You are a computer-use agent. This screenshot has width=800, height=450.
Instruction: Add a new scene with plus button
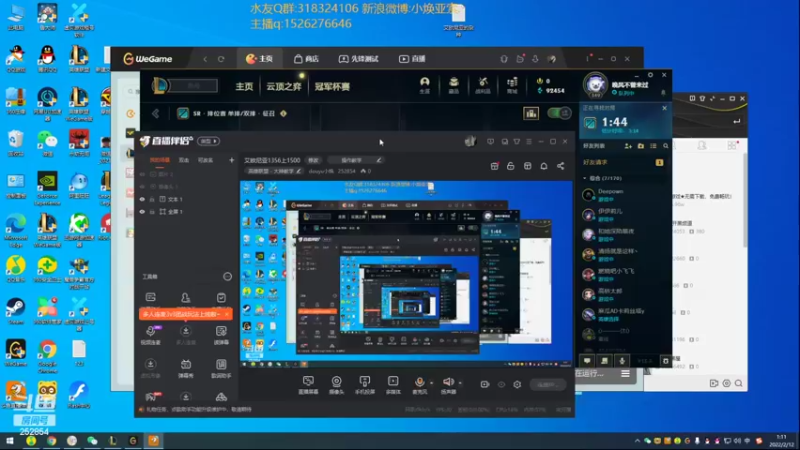pos(231,160)
